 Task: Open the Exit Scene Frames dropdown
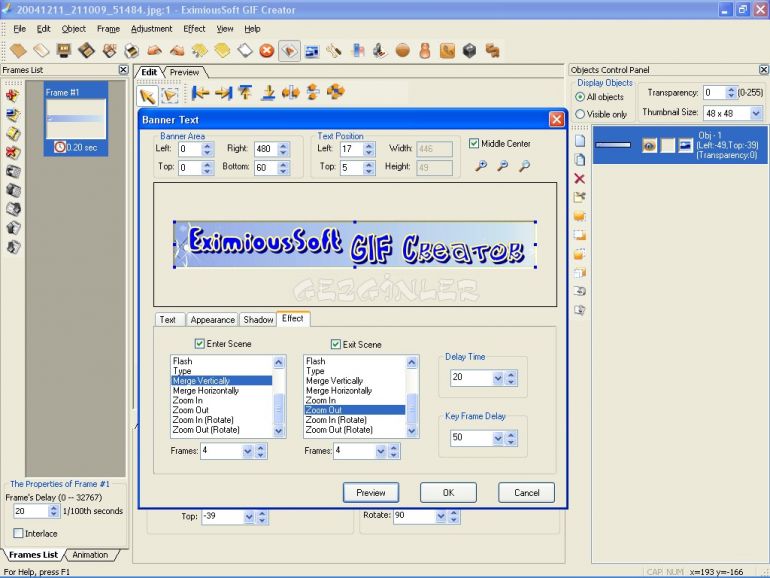(x=381, y=451)
